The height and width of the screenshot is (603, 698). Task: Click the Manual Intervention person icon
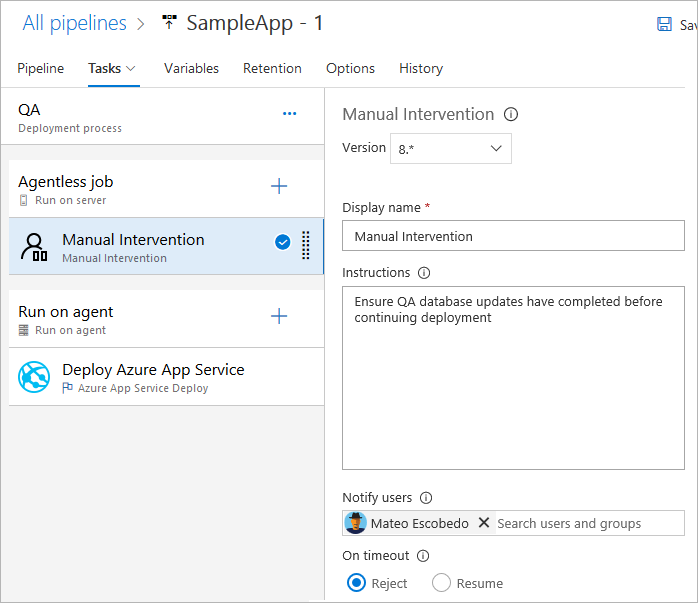tap(34, 247)
